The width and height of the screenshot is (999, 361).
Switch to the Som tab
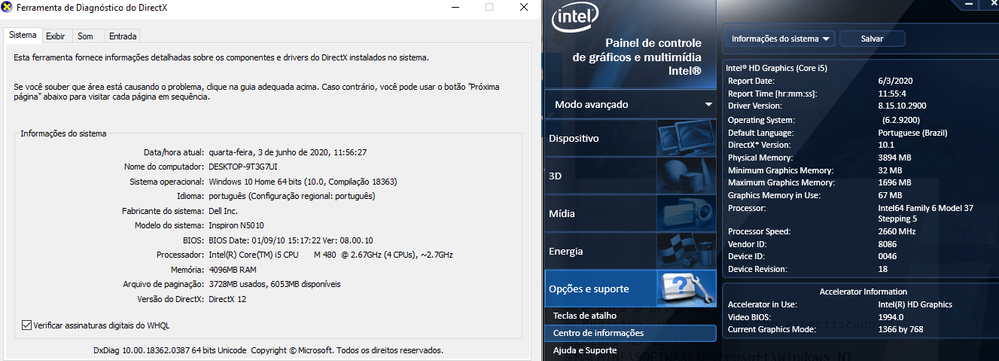click(85, 36)
